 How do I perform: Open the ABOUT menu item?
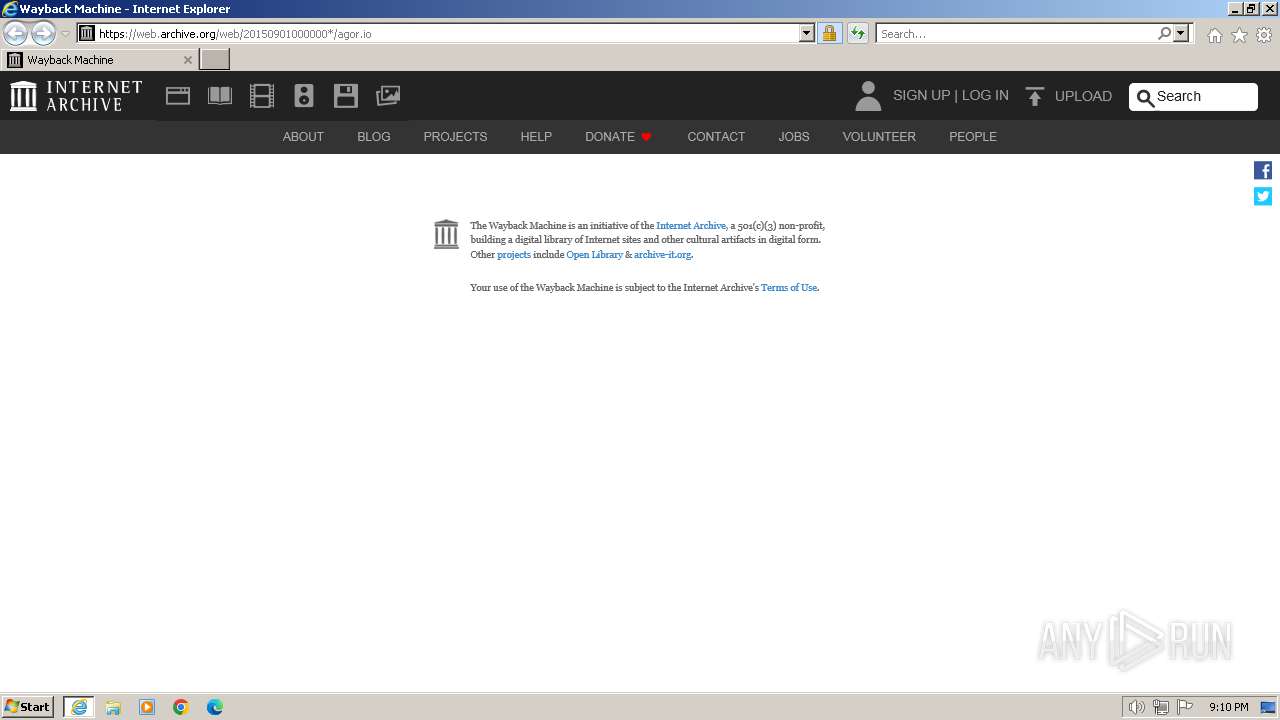pos(303,137)
